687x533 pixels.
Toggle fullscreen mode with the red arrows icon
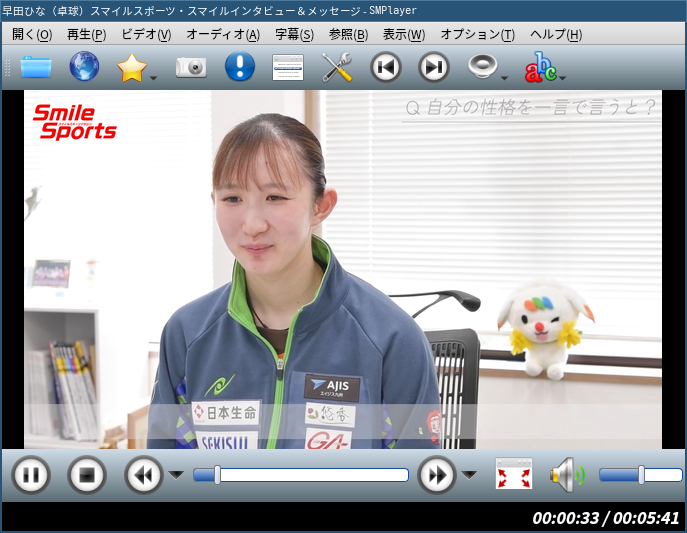[514, 474]
